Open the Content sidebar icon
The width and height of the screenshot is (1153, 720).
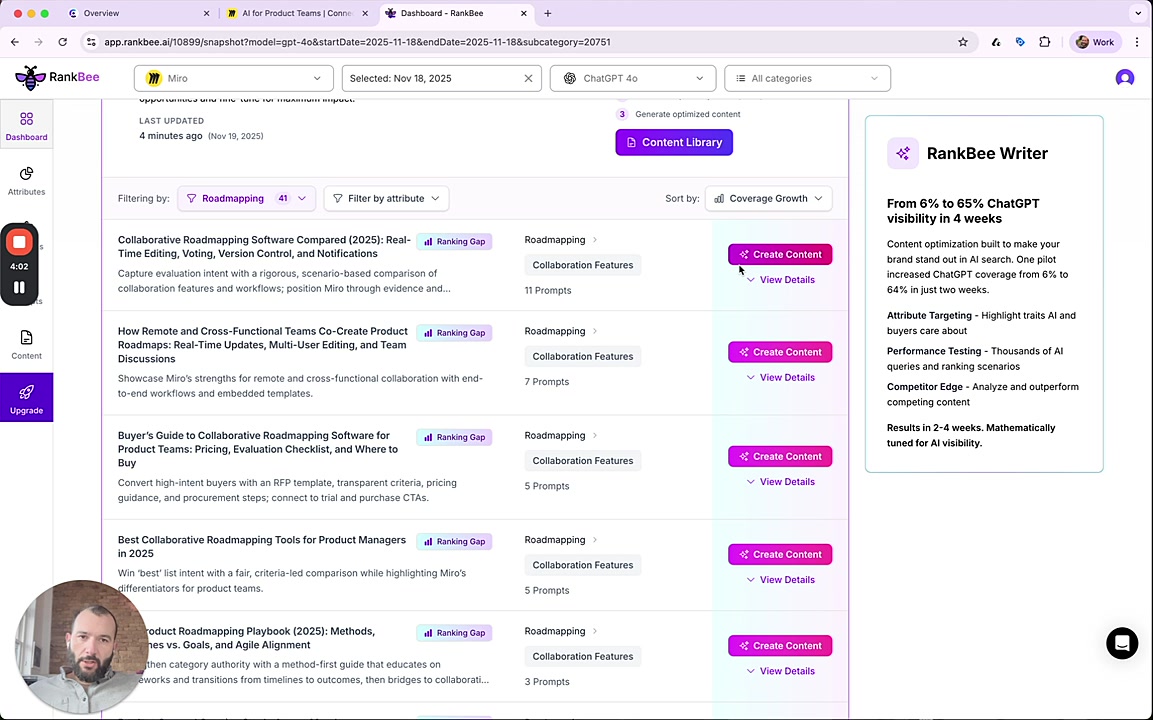(26, 344)
